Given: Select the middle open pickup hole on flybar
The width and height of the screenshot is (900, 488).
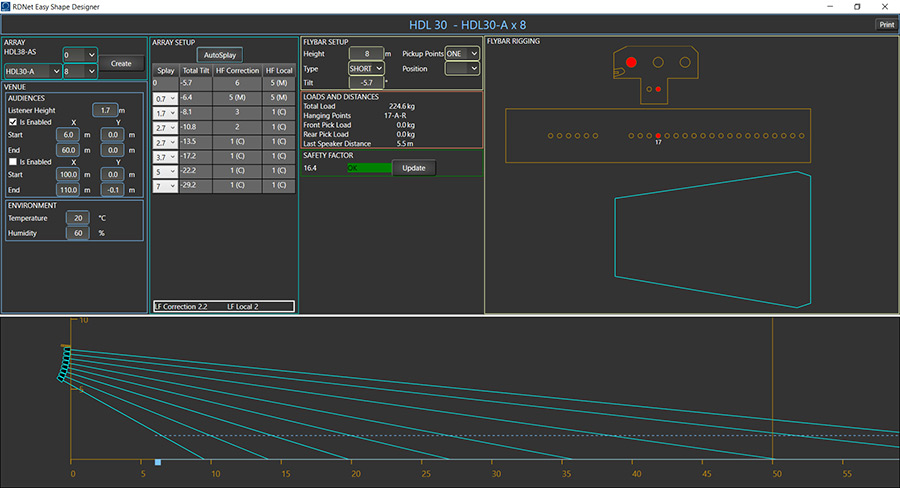Looking at the screenshot, I should [658, 62].
